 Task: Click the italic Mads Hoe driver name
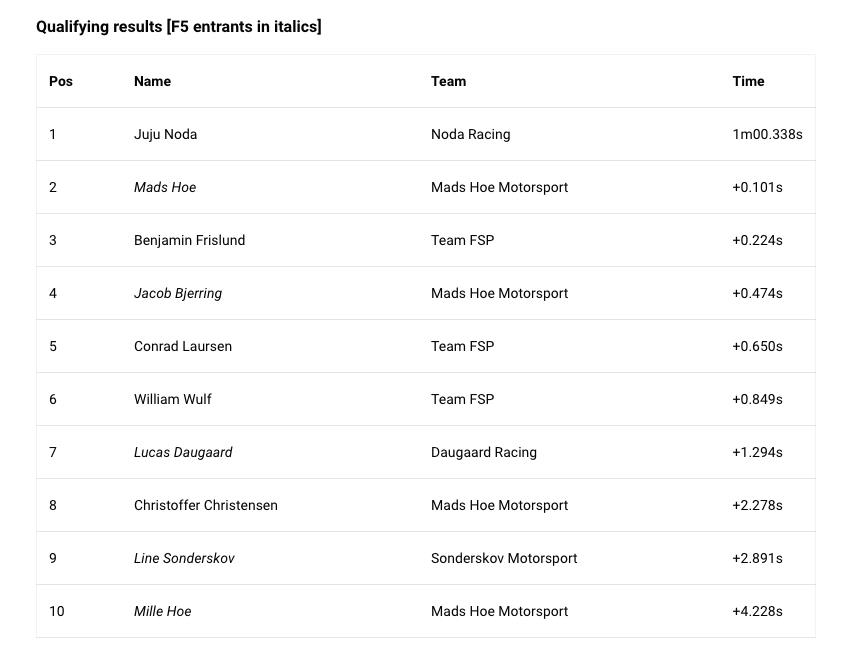pos(165,187)
